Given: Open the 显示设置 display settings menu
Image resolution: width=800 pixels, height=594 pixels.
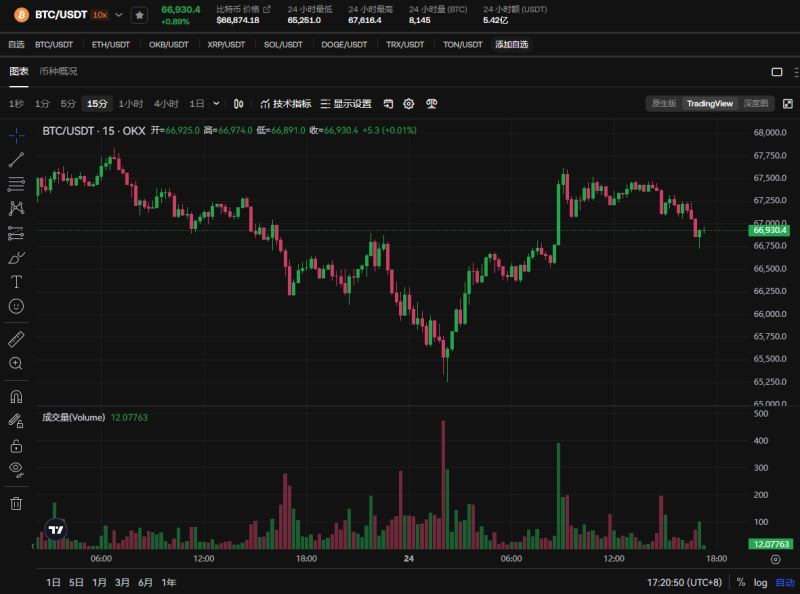Looking at the screenshot, I should [x=346, y=103].
